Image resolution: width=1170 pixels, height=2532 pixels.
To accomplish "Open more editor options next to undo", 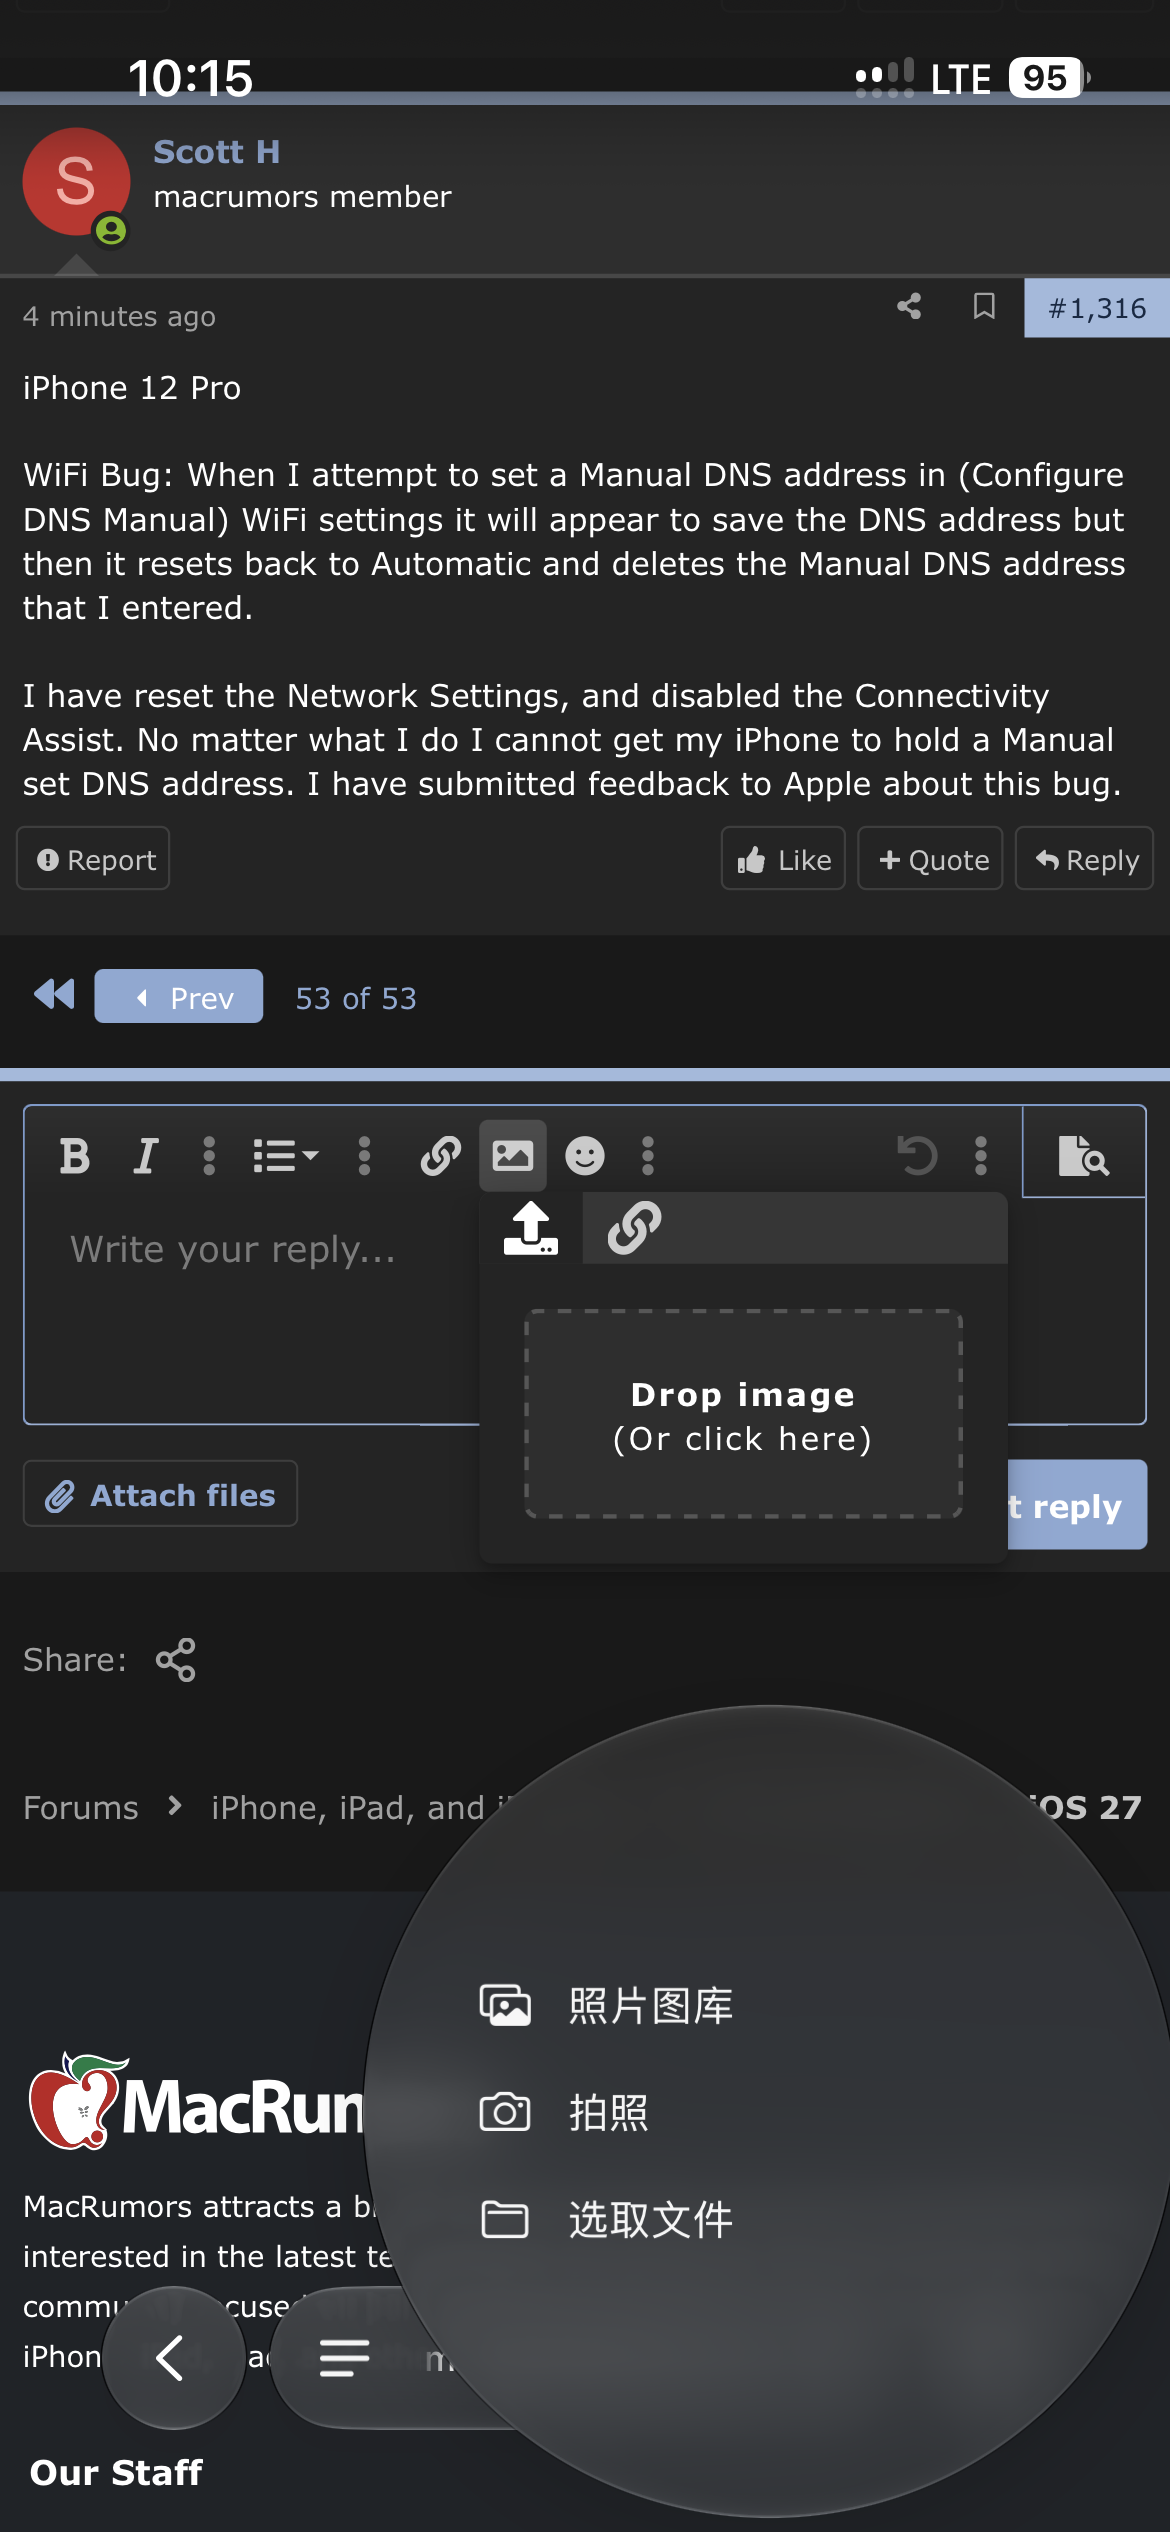I will (x=981, y=1156).
